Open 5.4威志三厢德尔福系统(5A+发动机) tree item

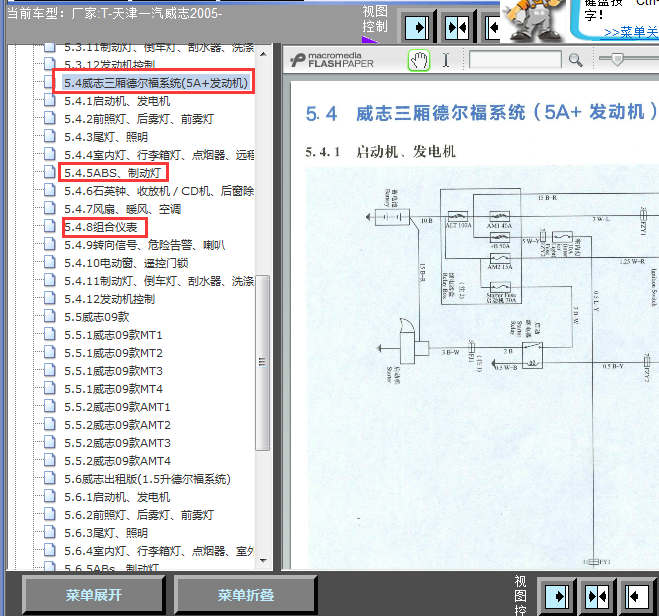[156, 83]
